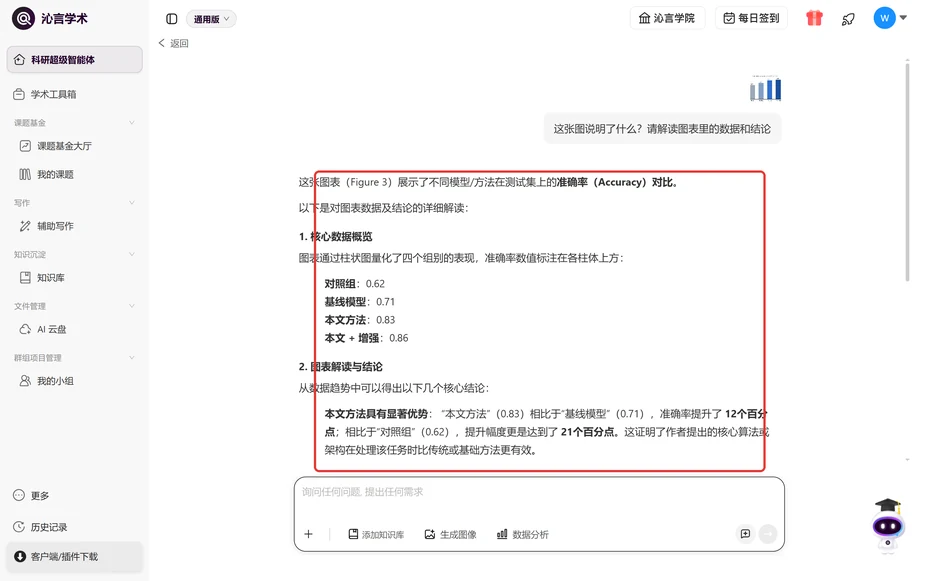Click the rocket icon in header

point(848,19)
